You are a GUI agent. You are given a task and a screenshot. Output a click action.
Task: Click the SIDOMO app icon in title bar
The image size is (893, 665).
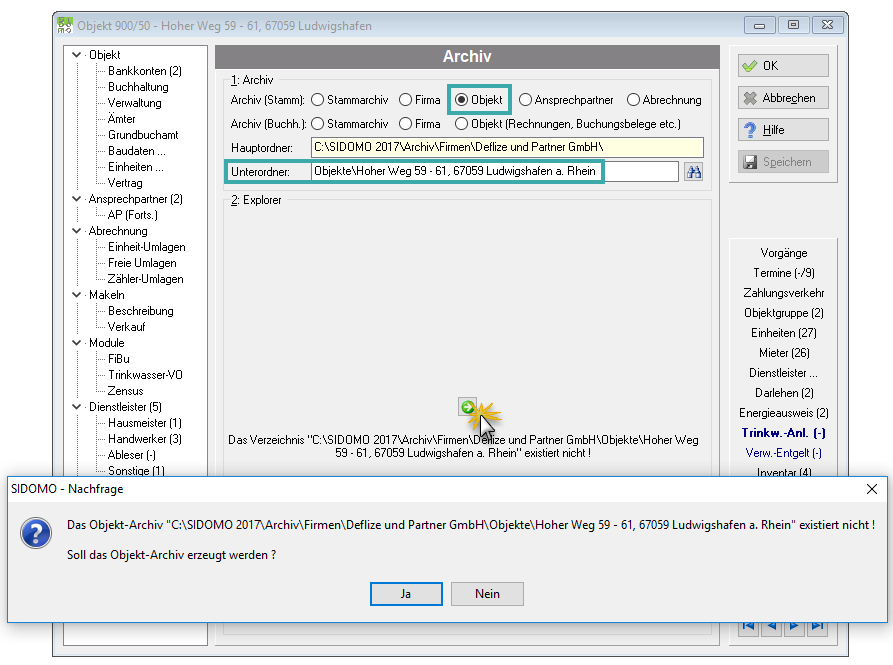click(x=65, y=26)
